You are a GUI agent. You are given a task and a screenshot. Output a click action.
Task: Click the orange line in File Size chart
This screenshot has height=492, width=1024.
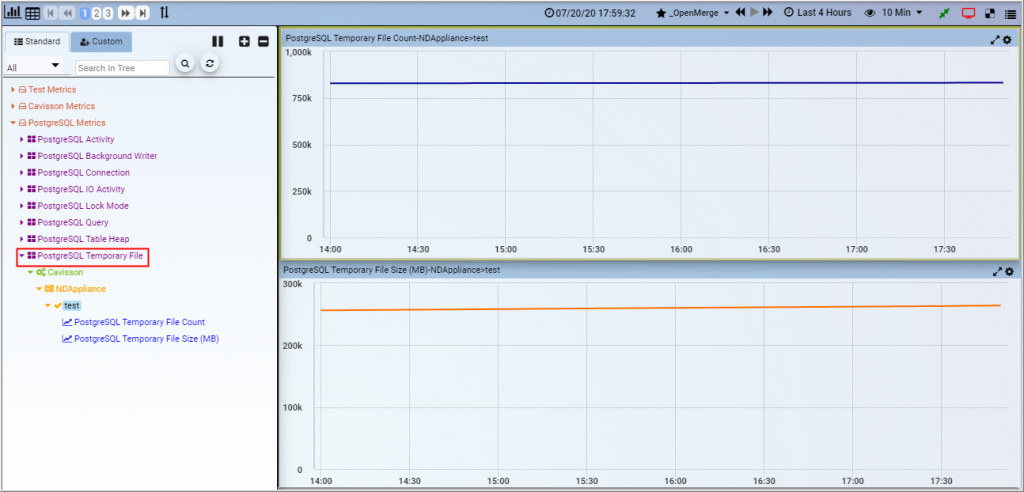point(660,308)
